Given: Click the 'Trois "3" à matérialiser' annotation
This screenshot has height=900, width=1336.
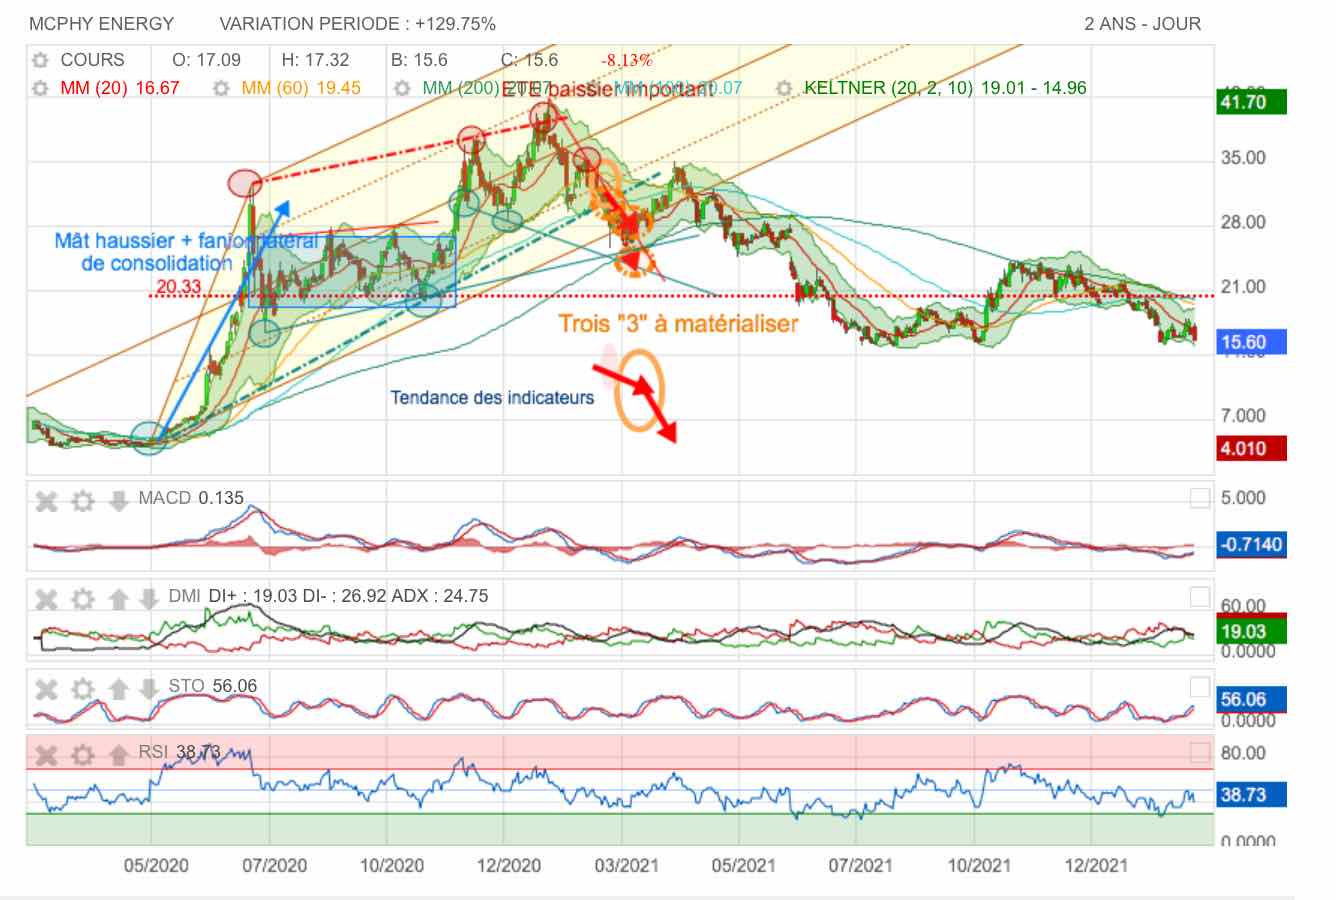Looking at the screenshot, I should click(678, 323).
